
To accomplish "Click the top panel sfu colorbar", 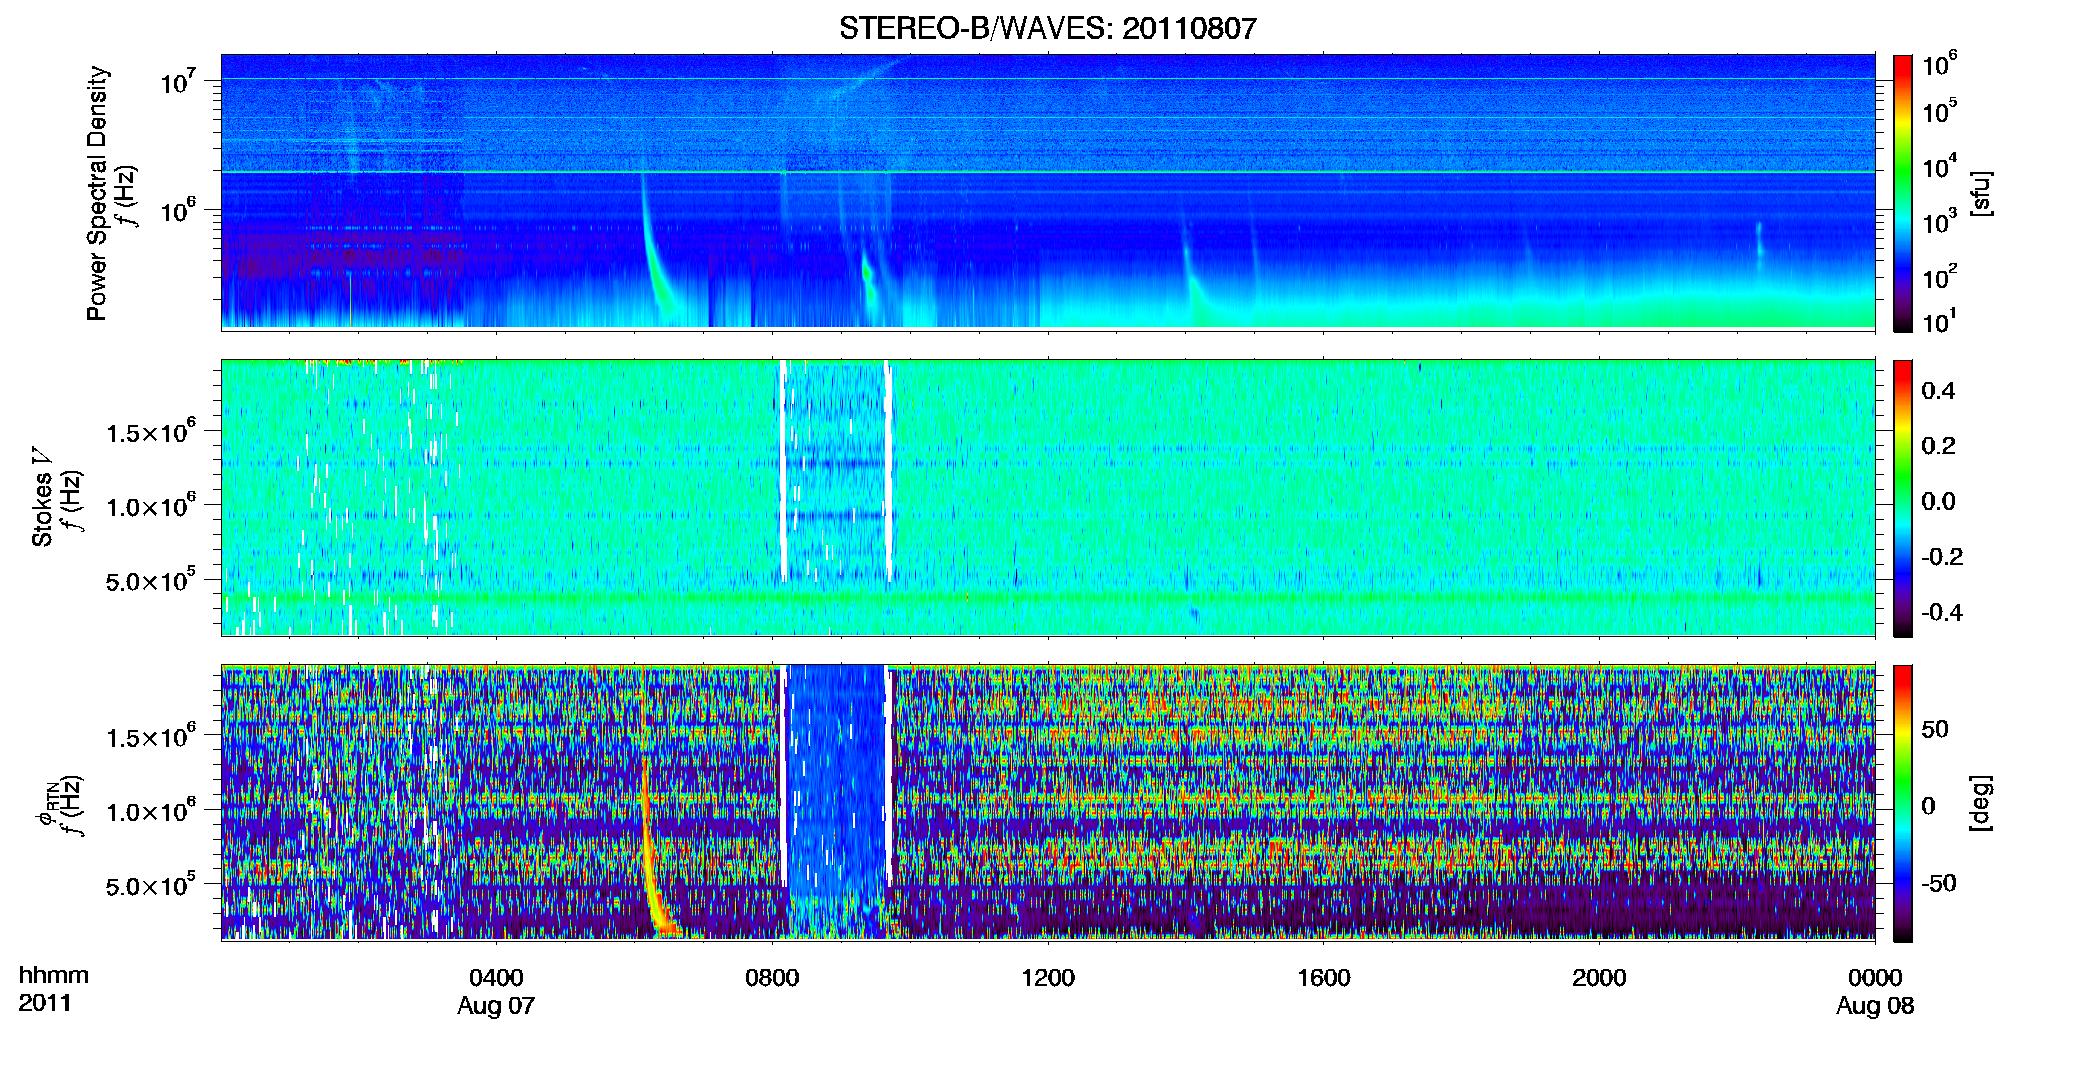I will 1903,193.
